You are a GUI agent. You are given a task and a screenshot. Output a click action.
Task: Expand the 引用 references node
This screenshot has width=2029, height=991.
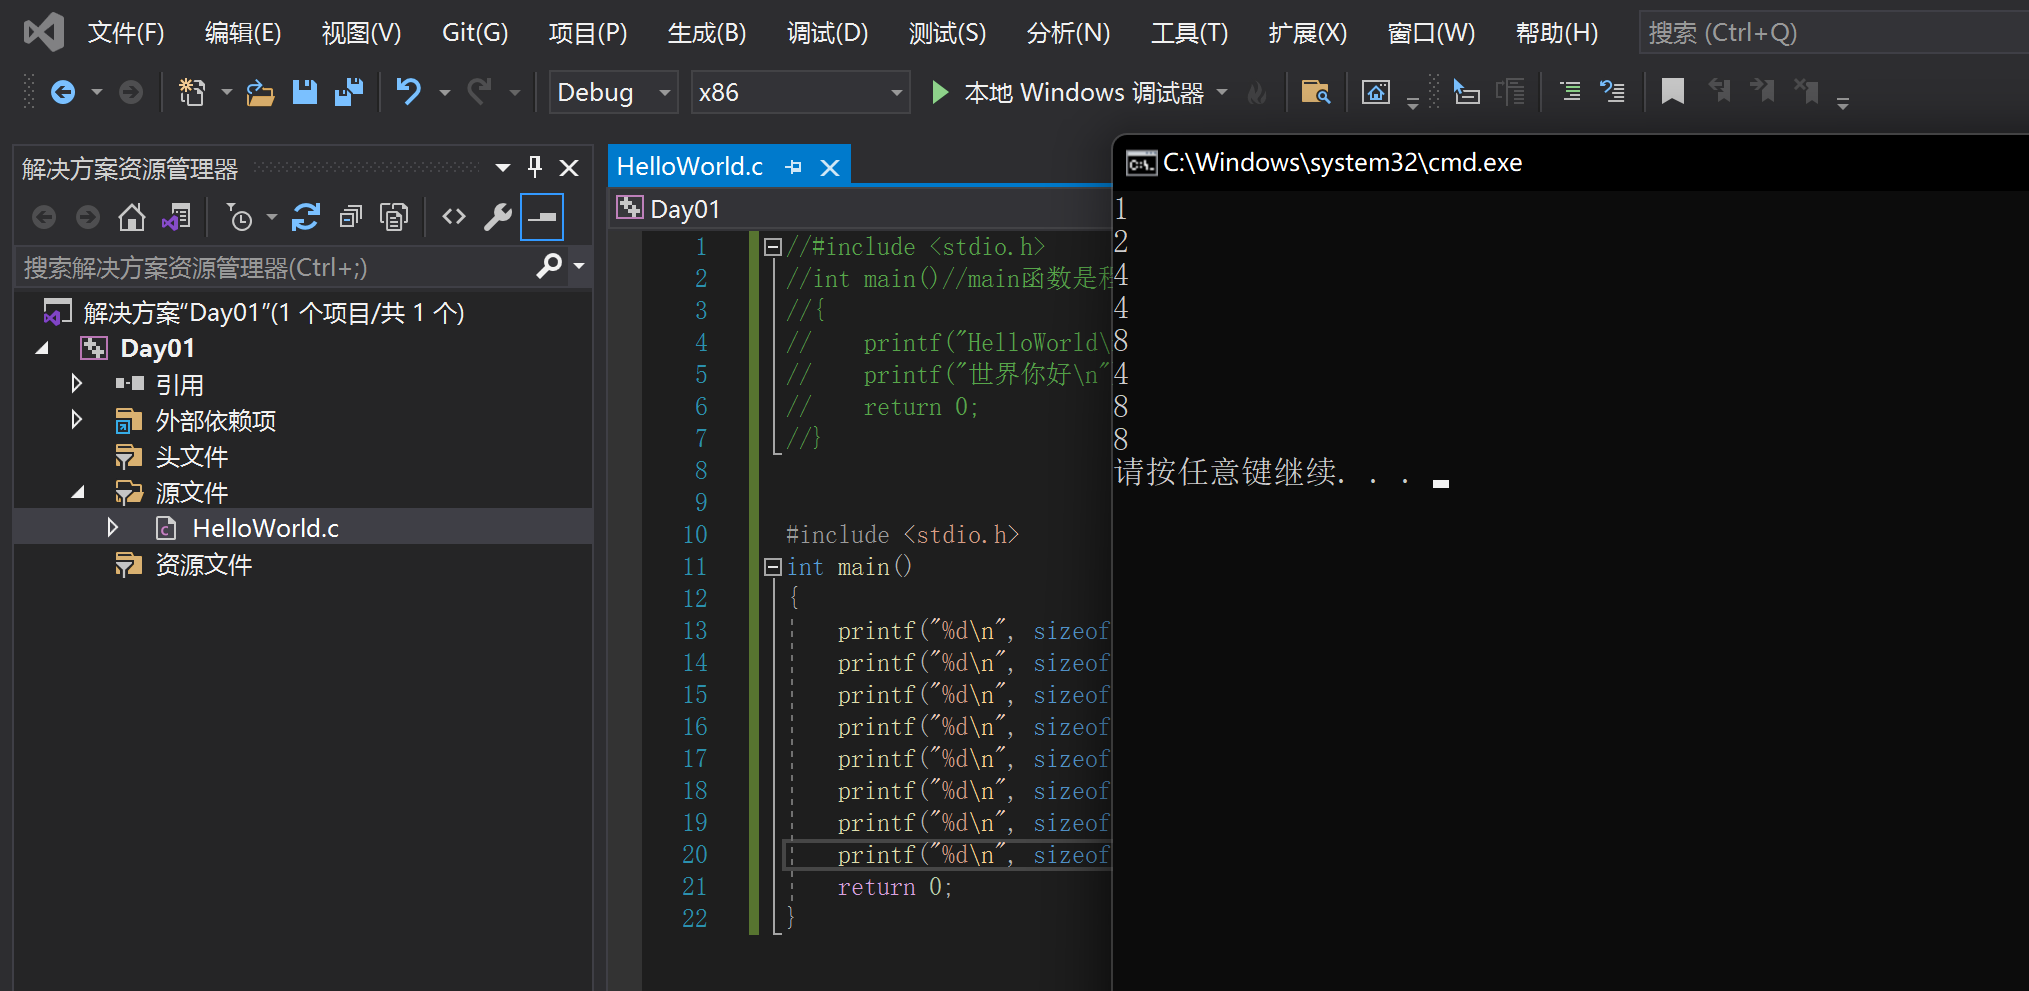tap(77, 384)
